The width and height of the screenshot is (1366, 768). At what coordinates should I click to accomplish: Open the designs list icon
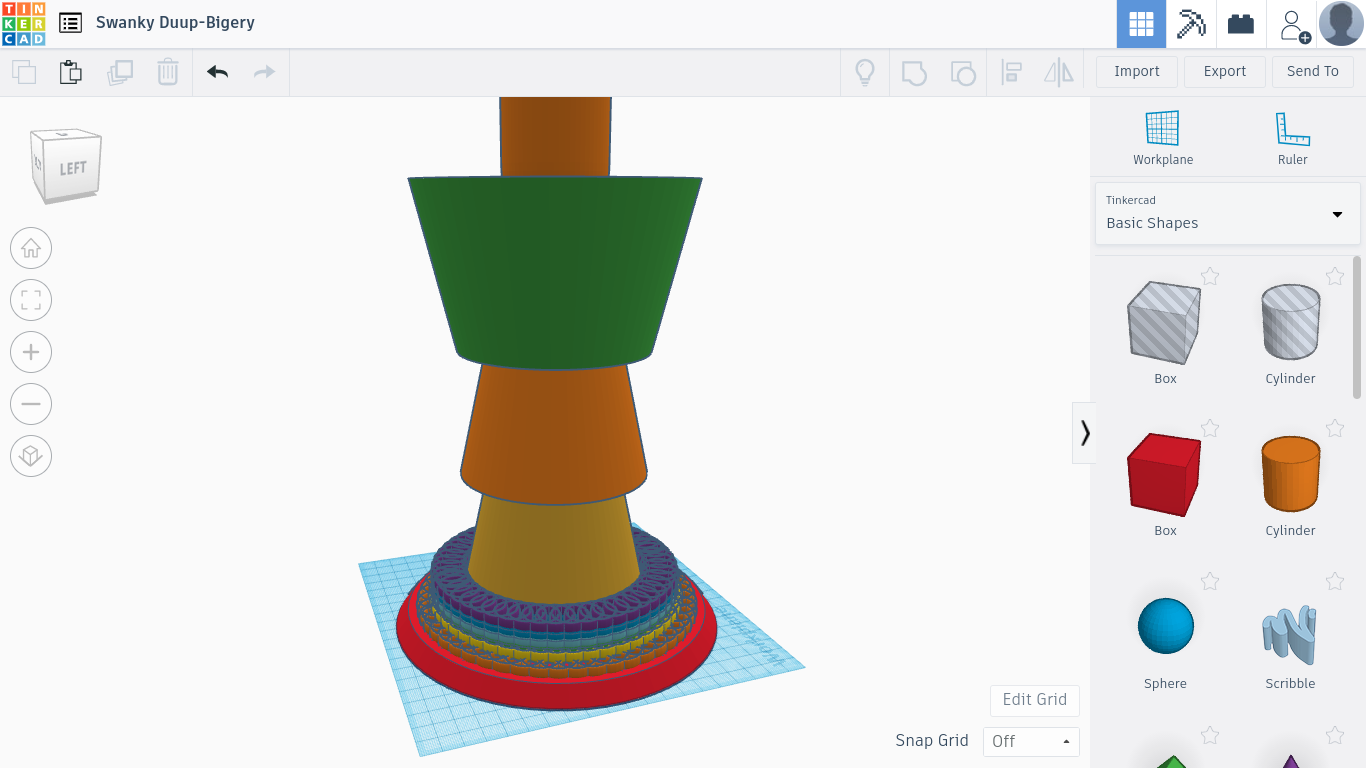[70, 23]
